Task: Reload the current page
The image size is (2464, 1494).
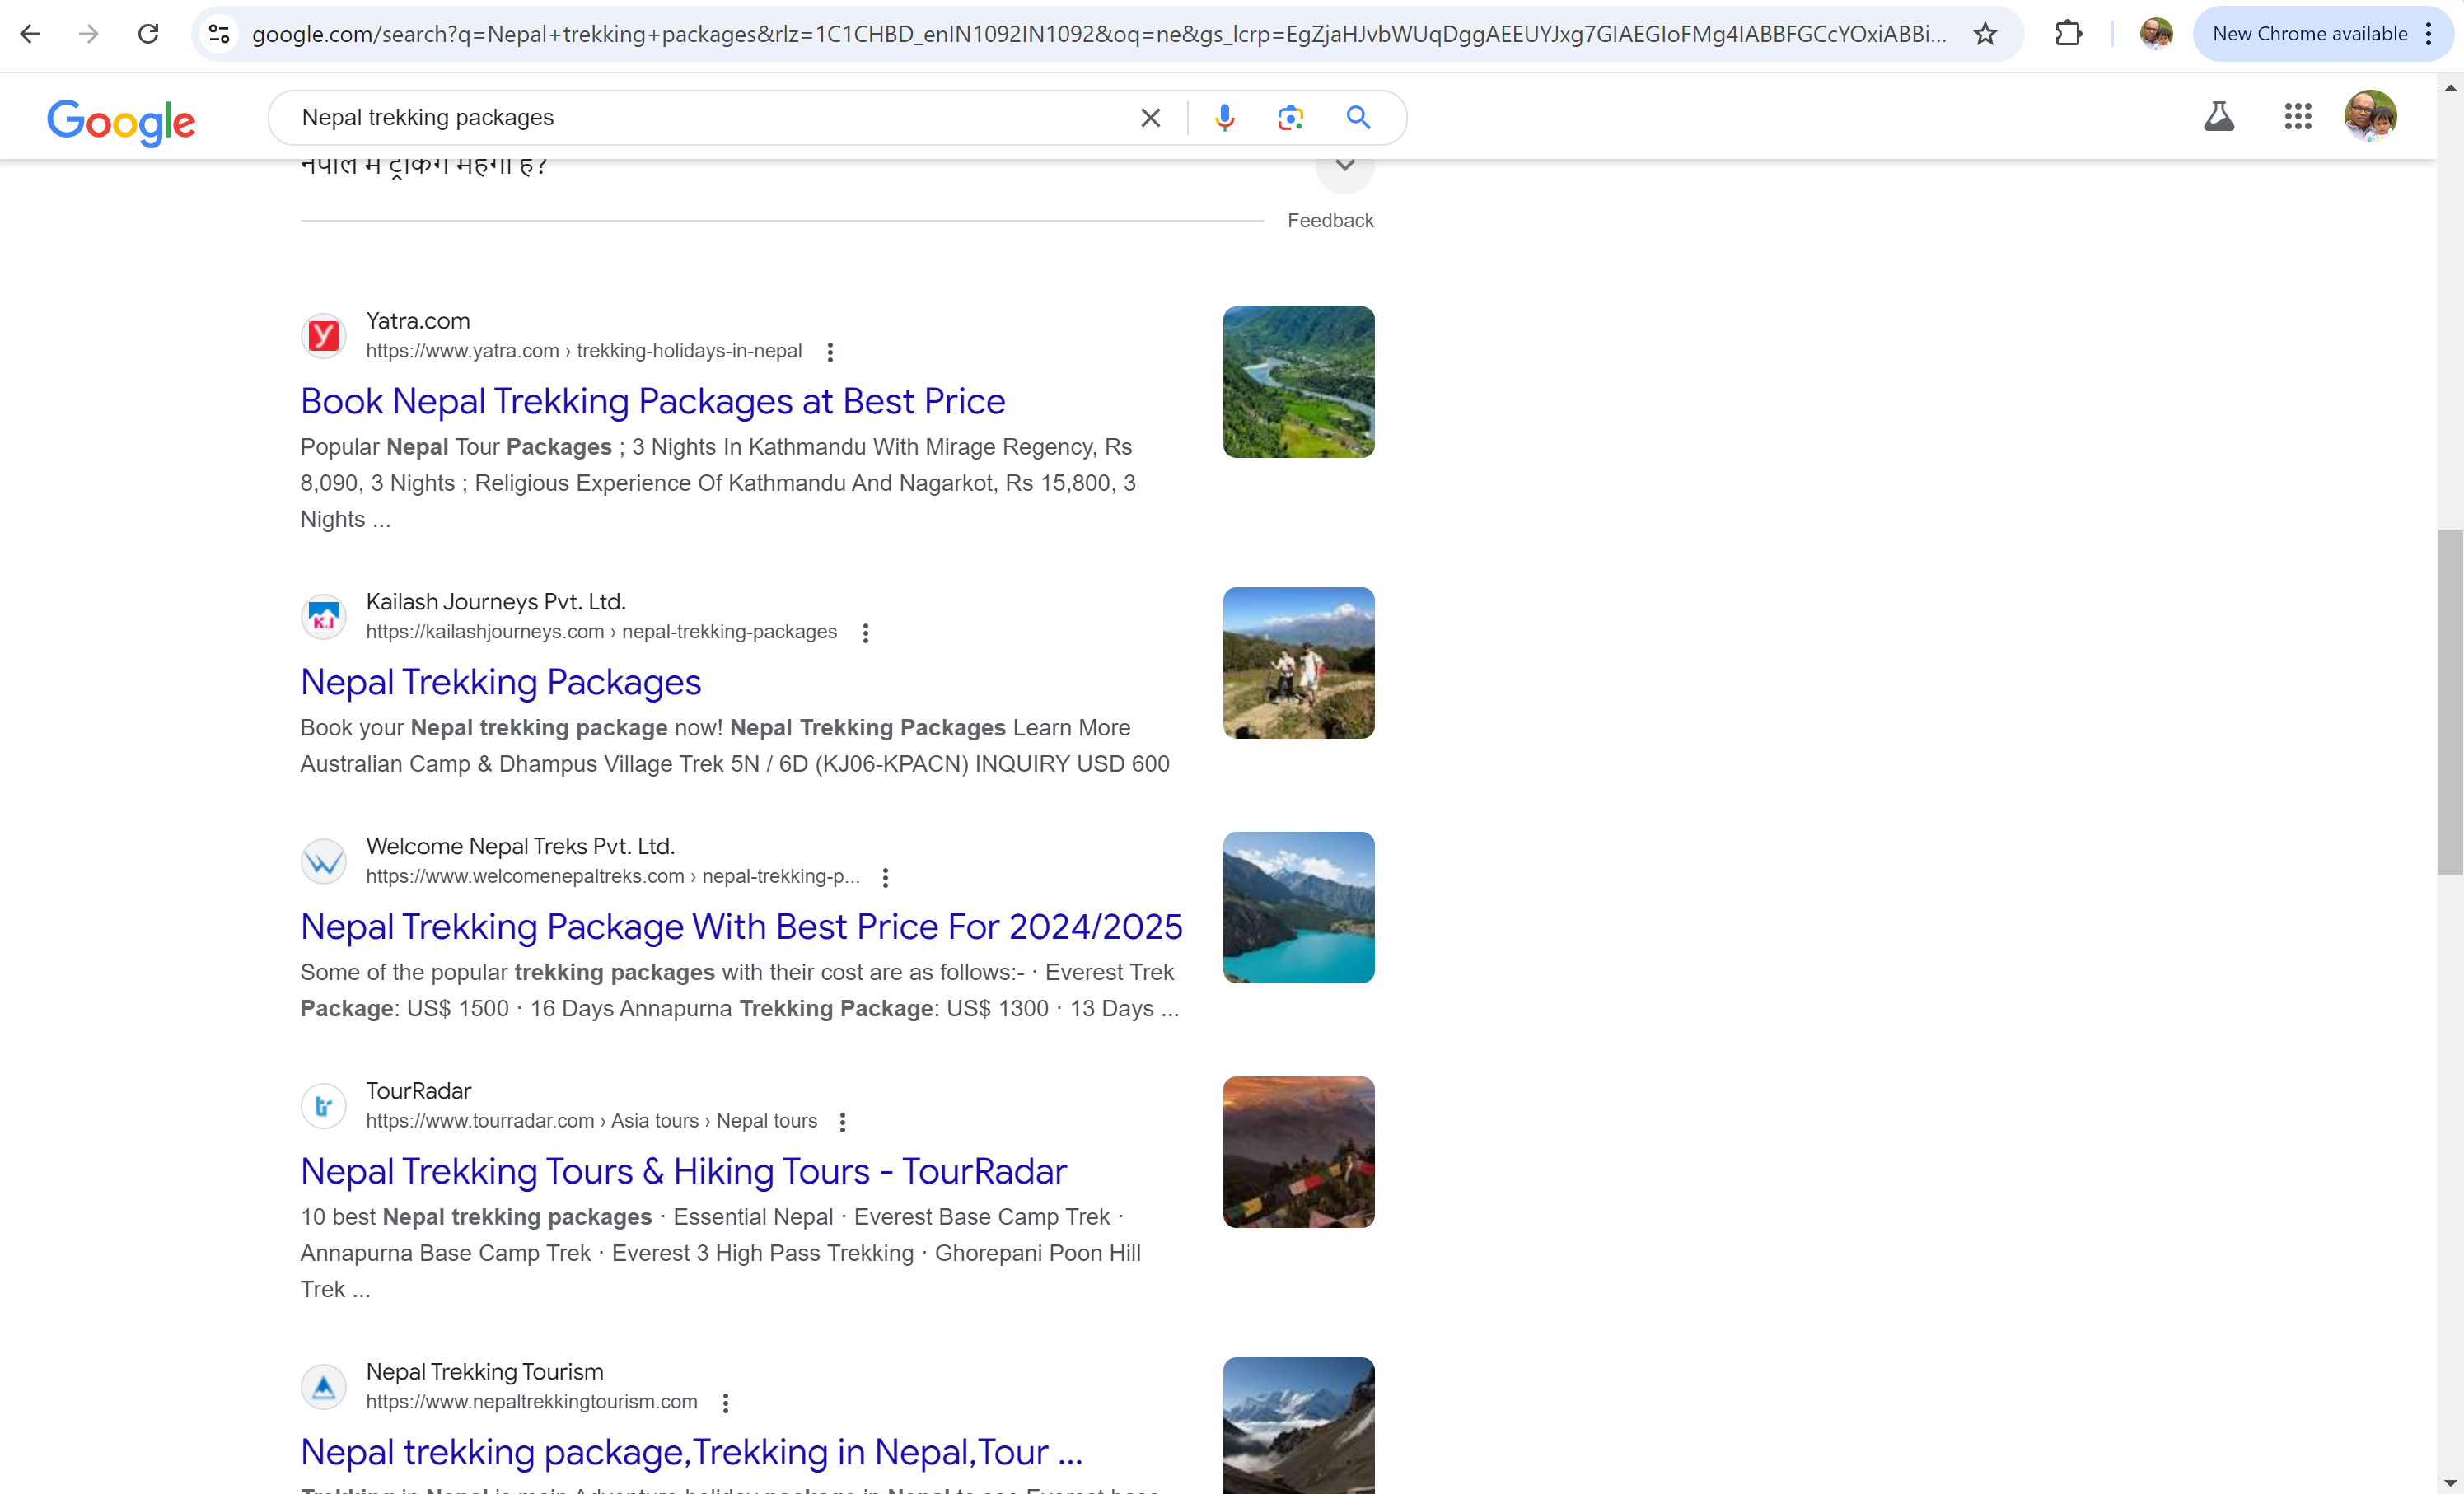Action: [x=148, y=34]
